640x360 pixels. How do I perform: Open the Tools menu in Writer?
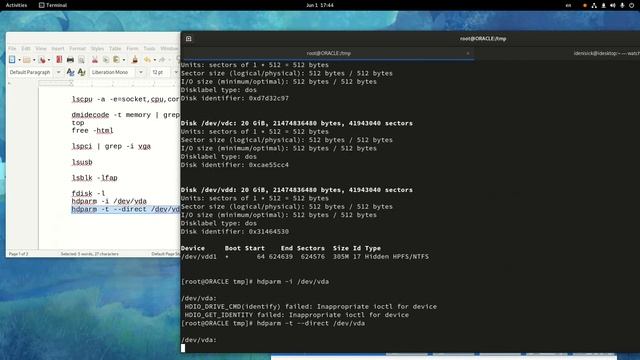click(149, 49)
